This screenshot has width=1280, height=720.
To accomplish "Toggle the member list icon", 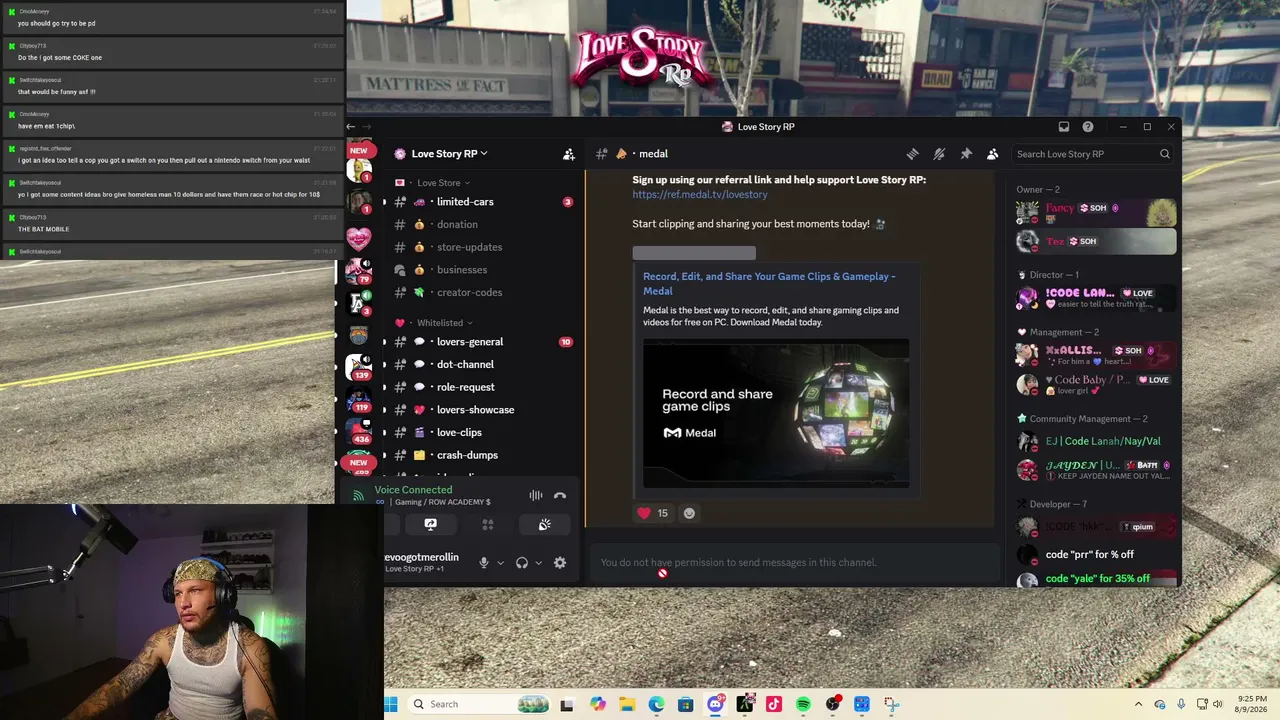I will [x=992, y=154].
